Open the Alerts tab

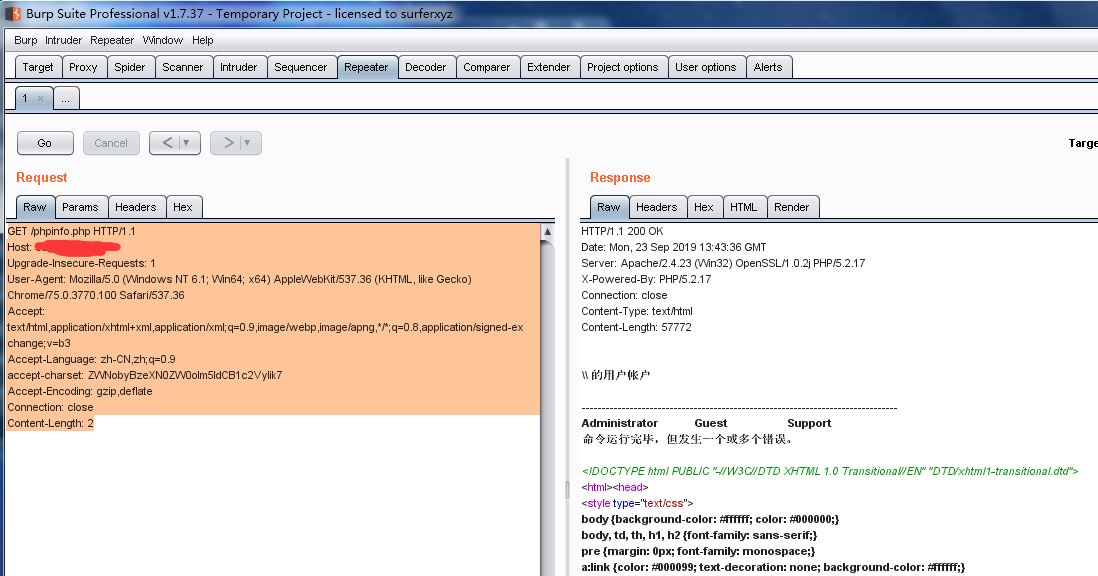(x=769, y=66)
